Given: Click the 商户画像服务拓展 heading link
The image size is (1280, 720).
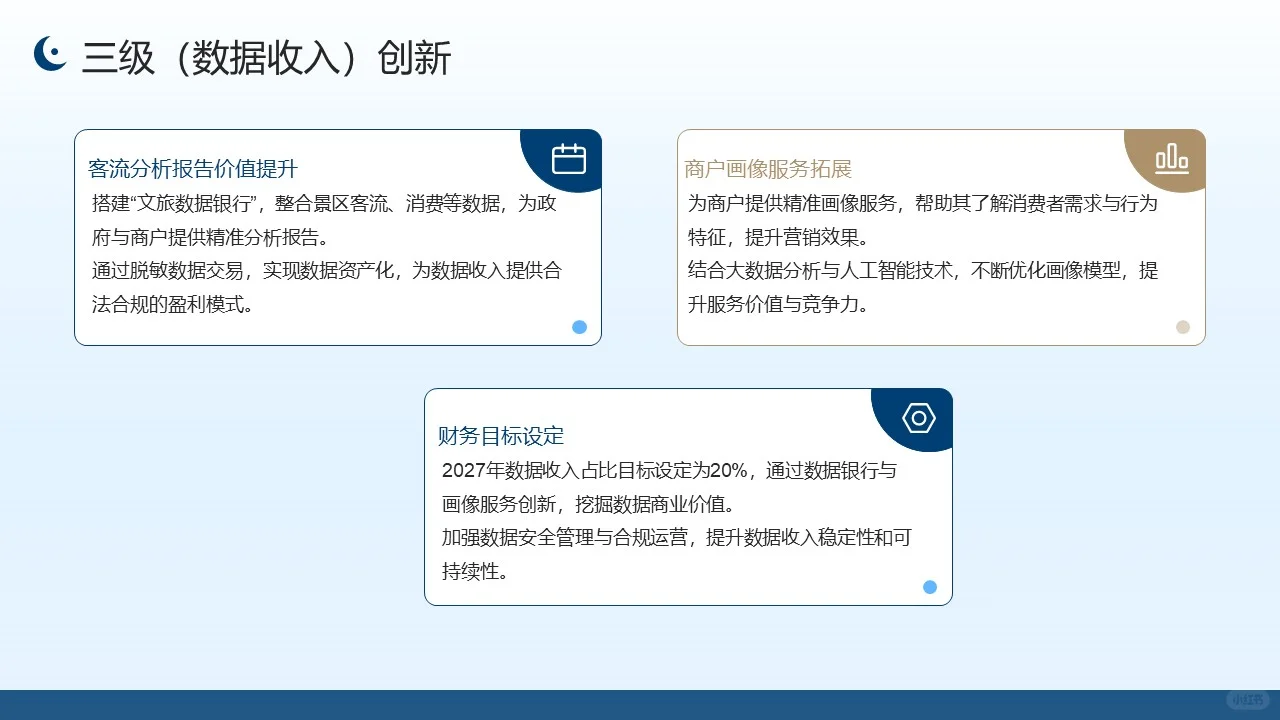Looking at the screenshot, I should tap(767, 168).
